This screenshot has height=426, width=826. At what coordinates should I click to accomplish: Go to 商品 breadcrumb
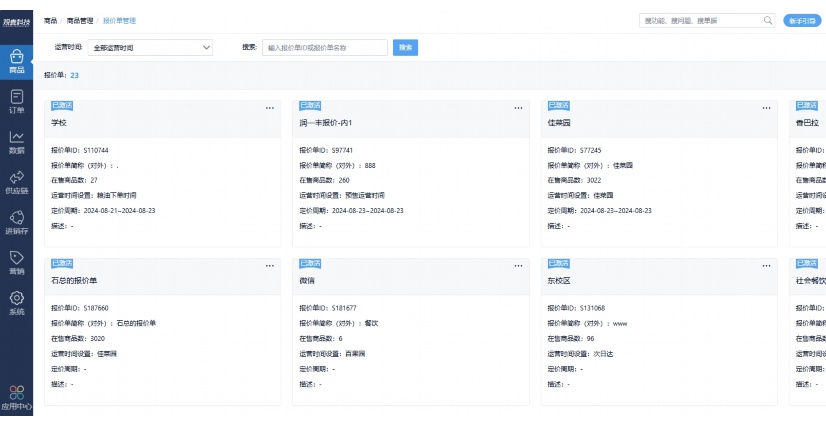click(x=51, y=21)
